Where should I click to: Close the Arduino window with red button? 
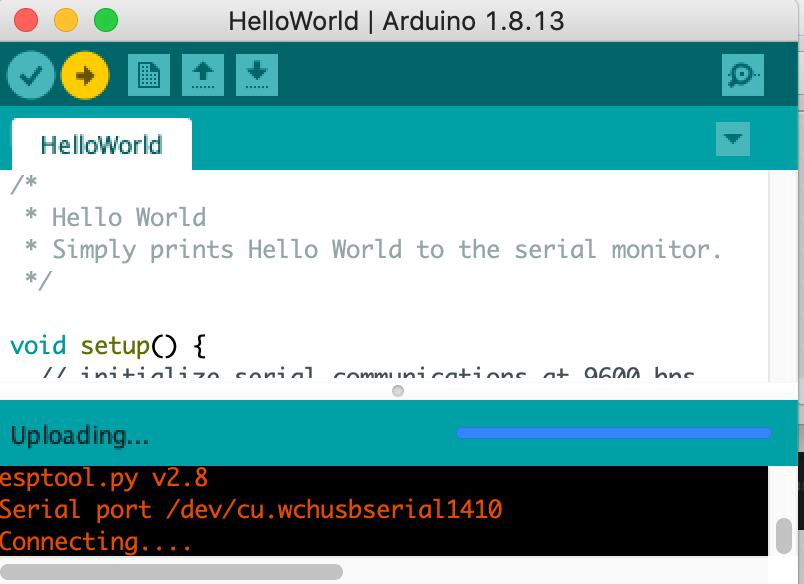pyautogui.click(x=26, y=21)
